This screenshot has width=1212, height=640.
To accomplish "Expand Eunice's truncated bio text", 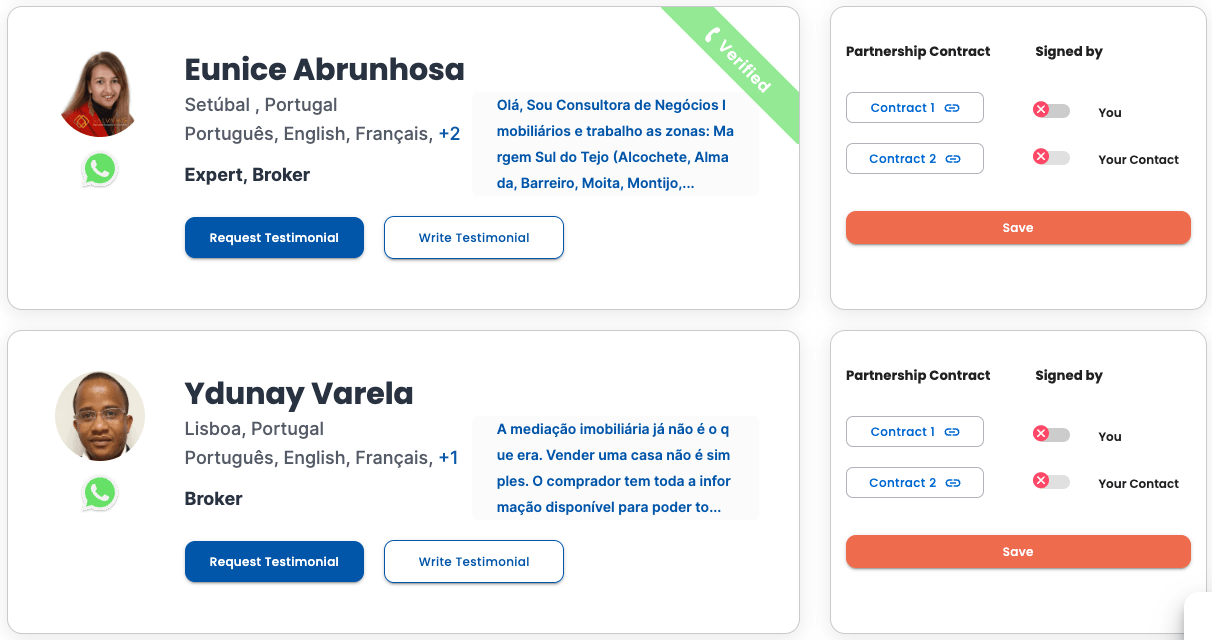I will click(x=615, y=144).
